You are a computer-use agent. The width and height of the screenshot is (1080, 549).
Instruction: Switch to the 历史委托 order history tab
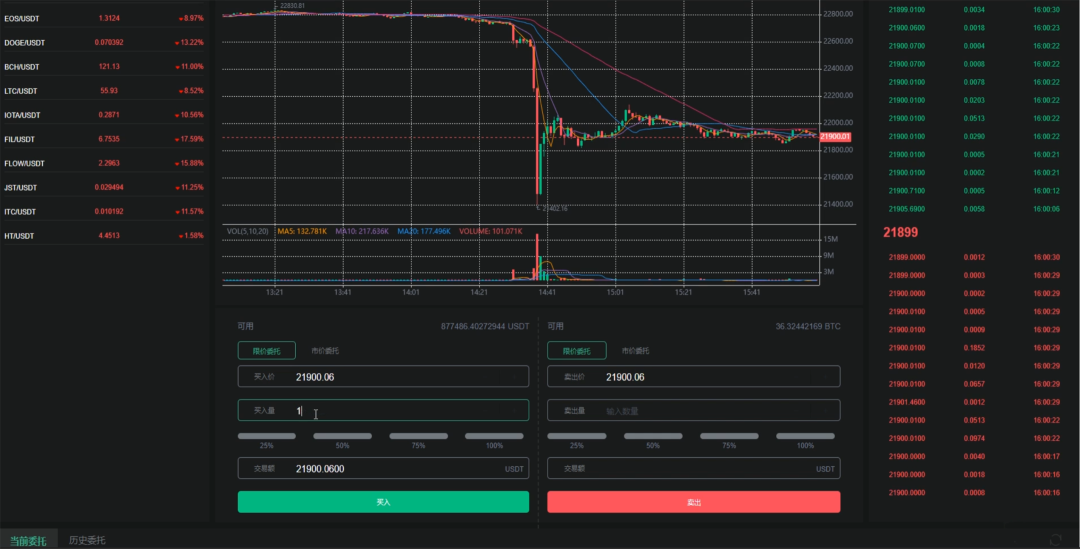pyautogui.click(x=87, y=541)
